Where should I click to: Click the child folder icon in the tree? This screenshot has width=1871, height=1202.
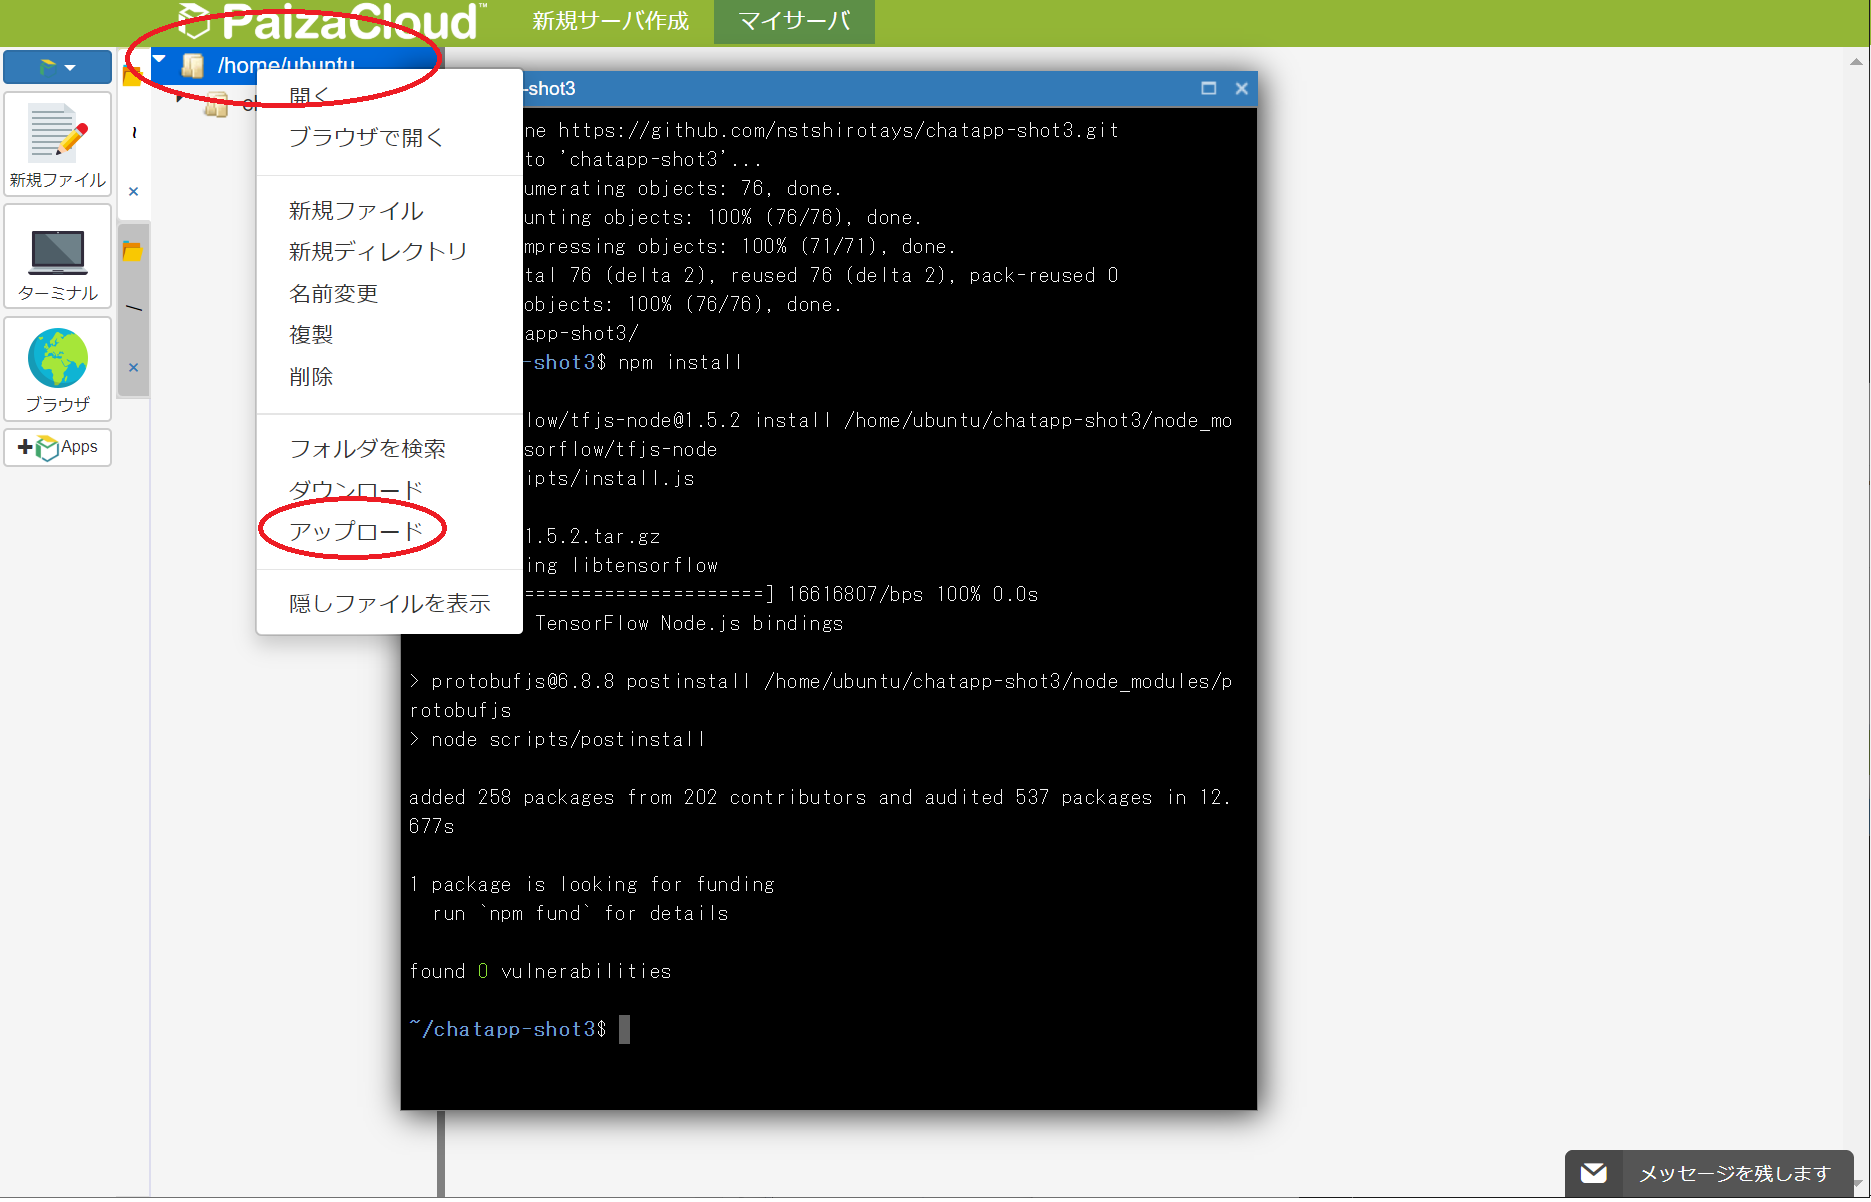(x=216, y=104)
